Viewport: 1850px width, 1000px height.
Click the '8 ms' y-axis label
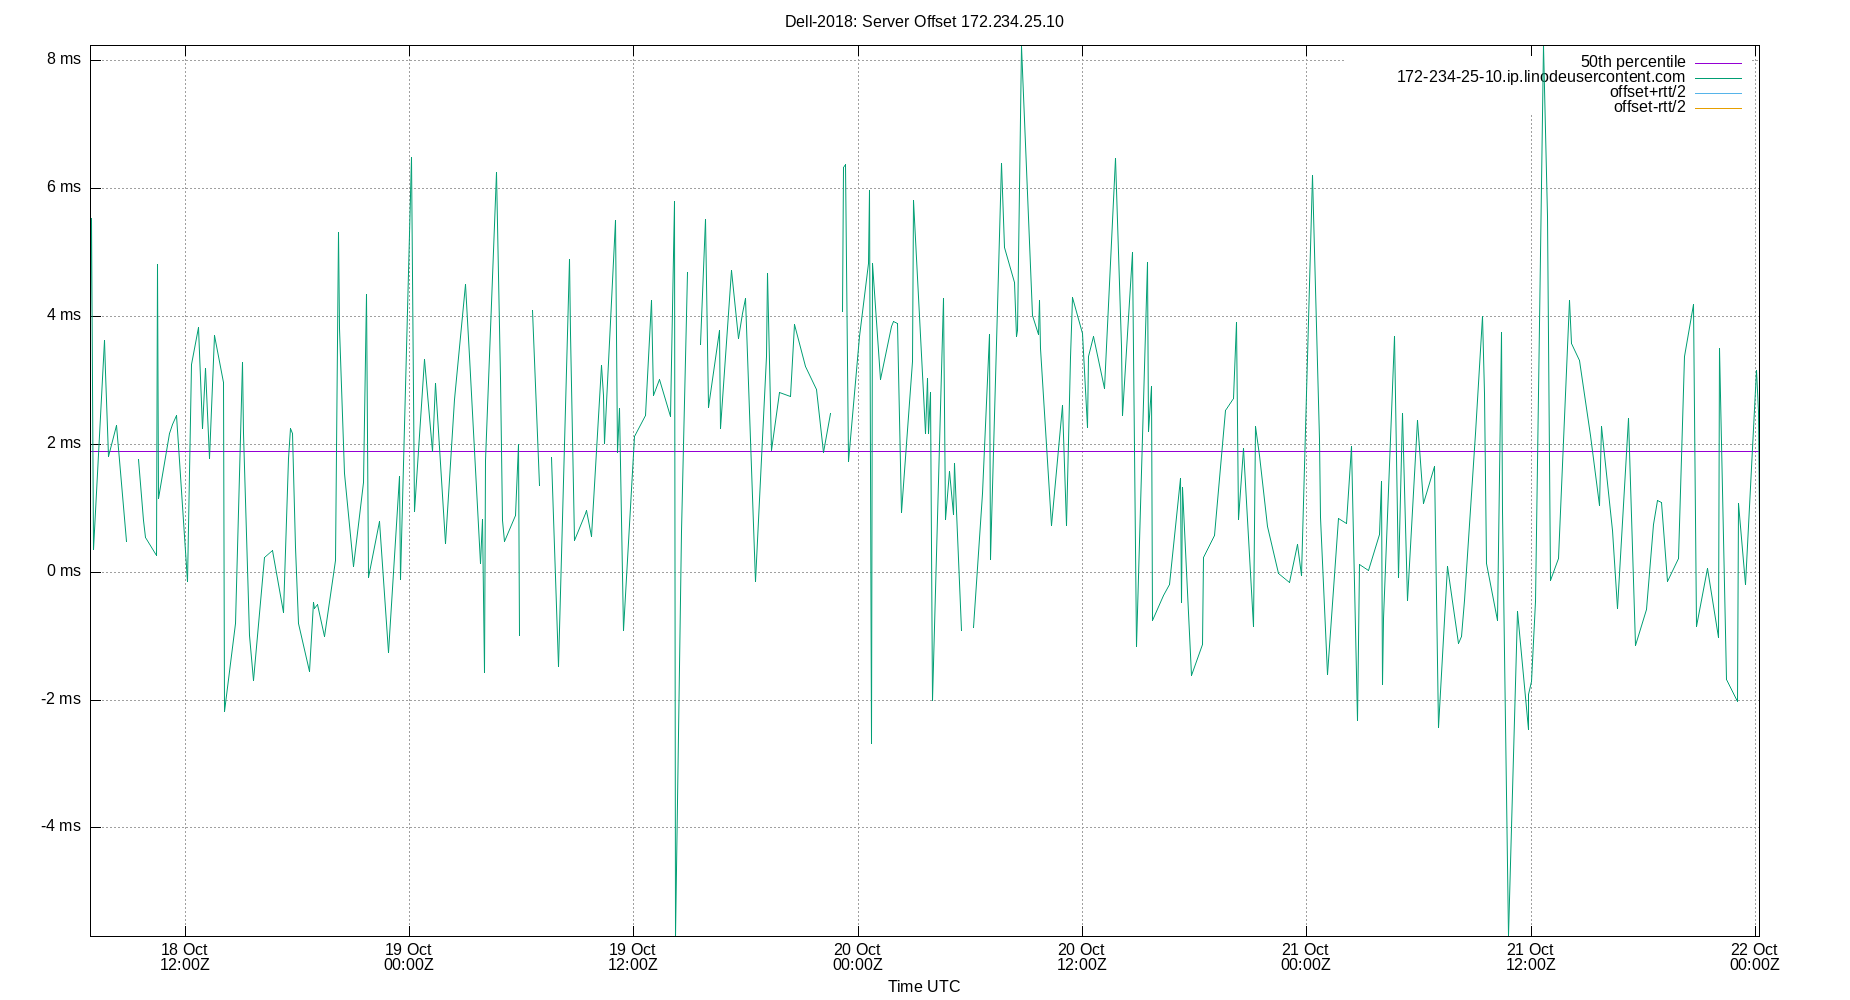[x=64, y=59]
